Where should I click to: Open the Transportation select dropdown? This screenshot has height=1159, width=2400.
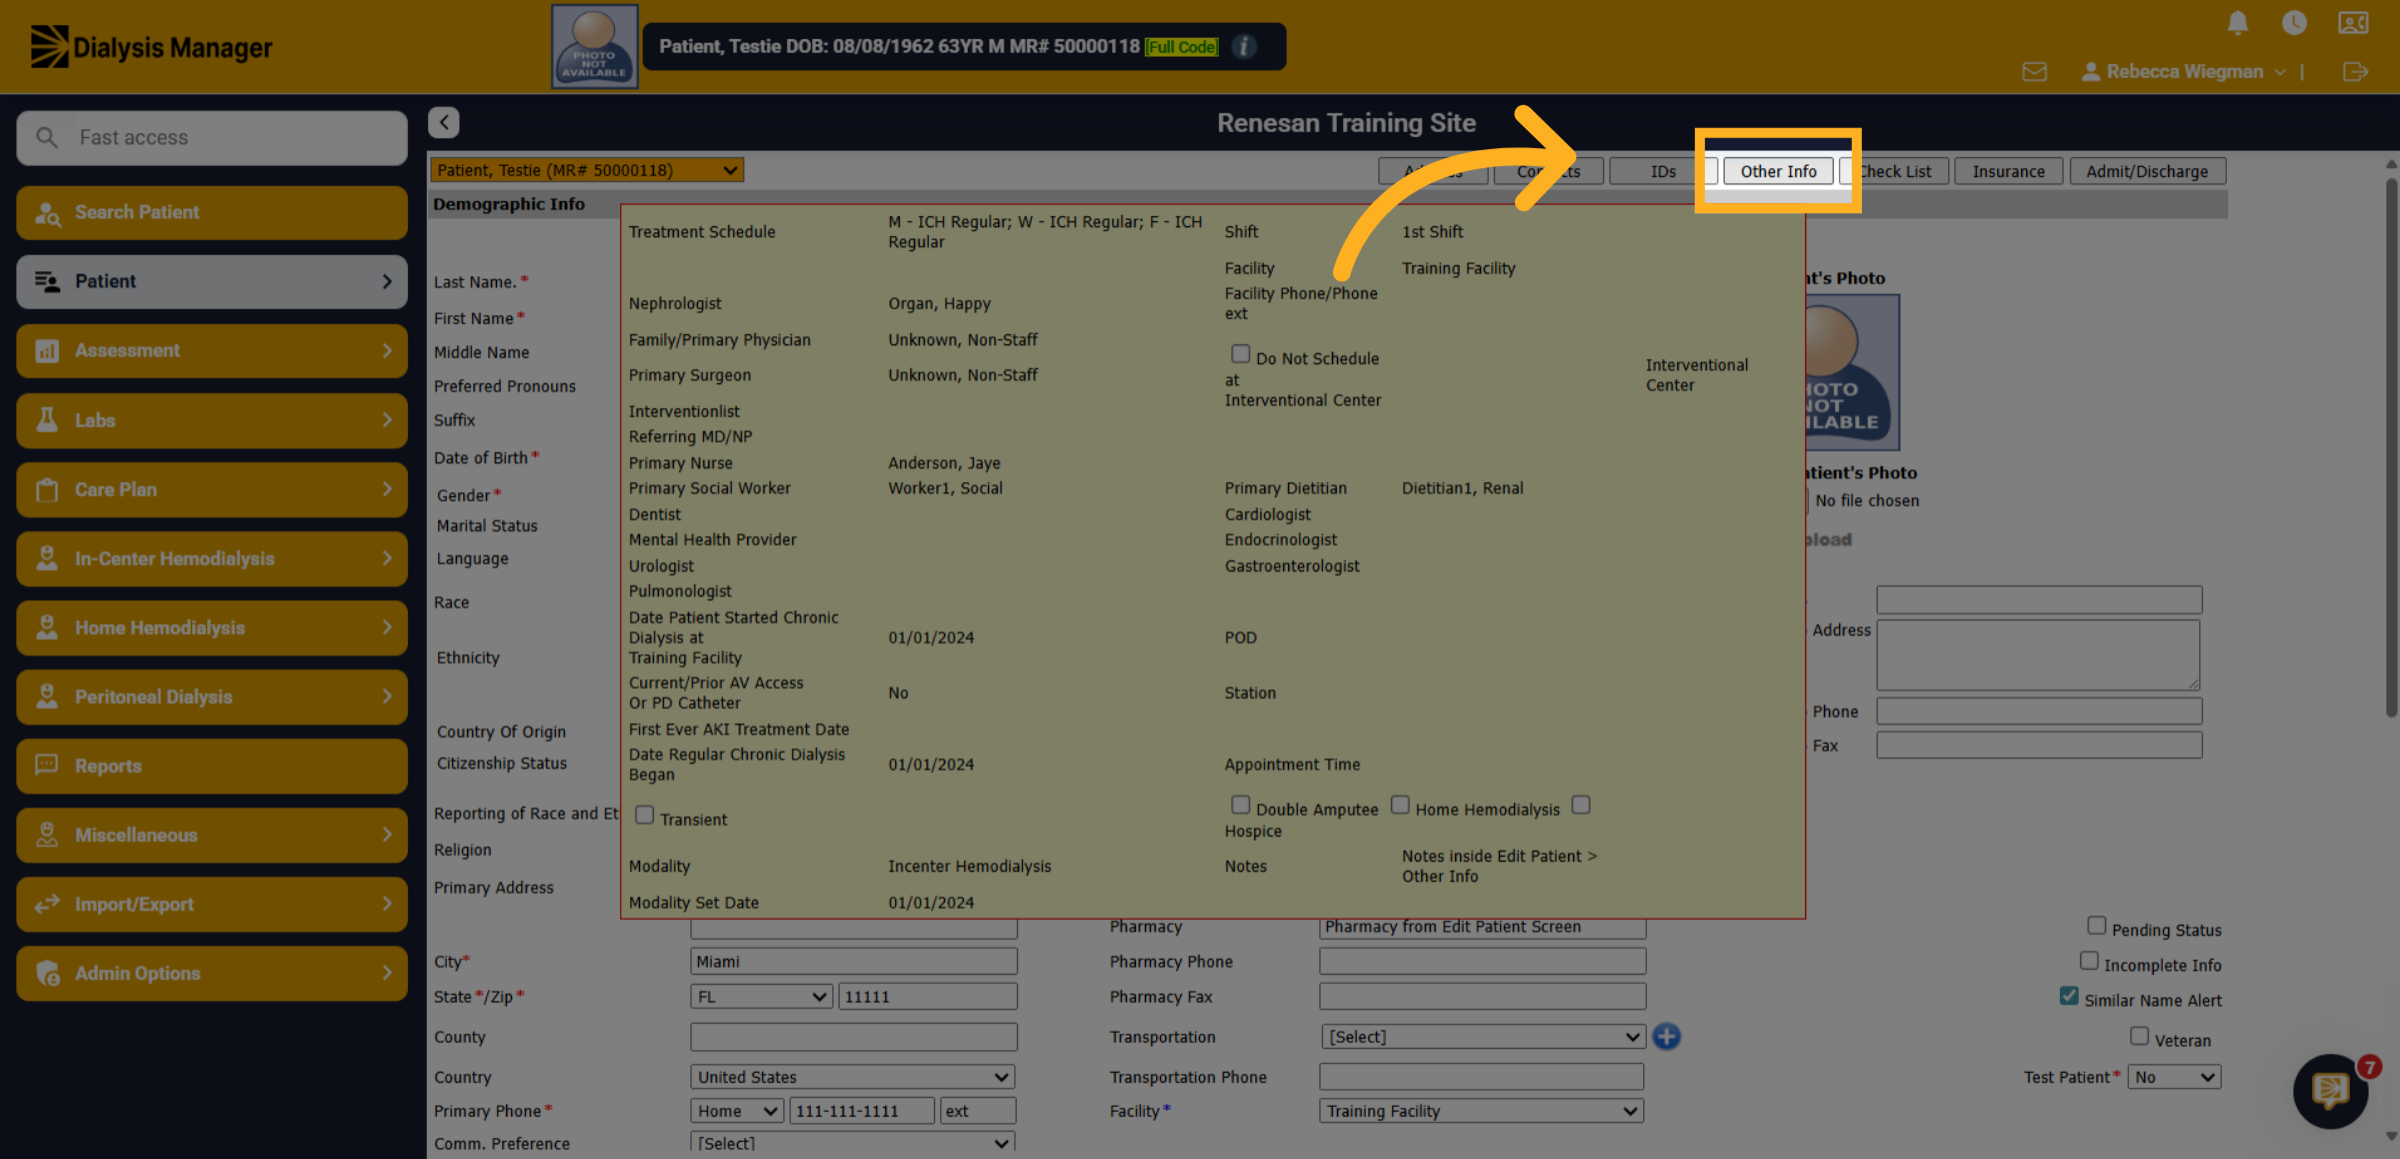(1483, 1036)
